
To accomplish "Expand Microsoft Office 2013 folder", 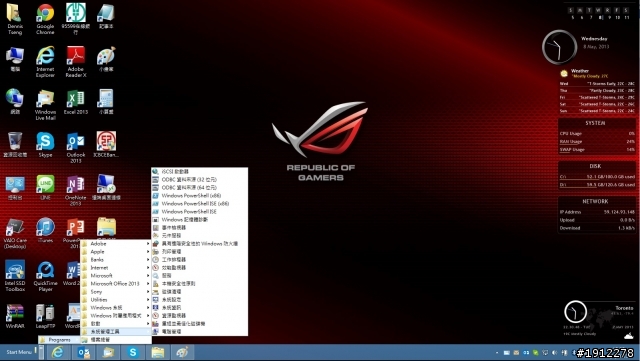I will (116, 283).
